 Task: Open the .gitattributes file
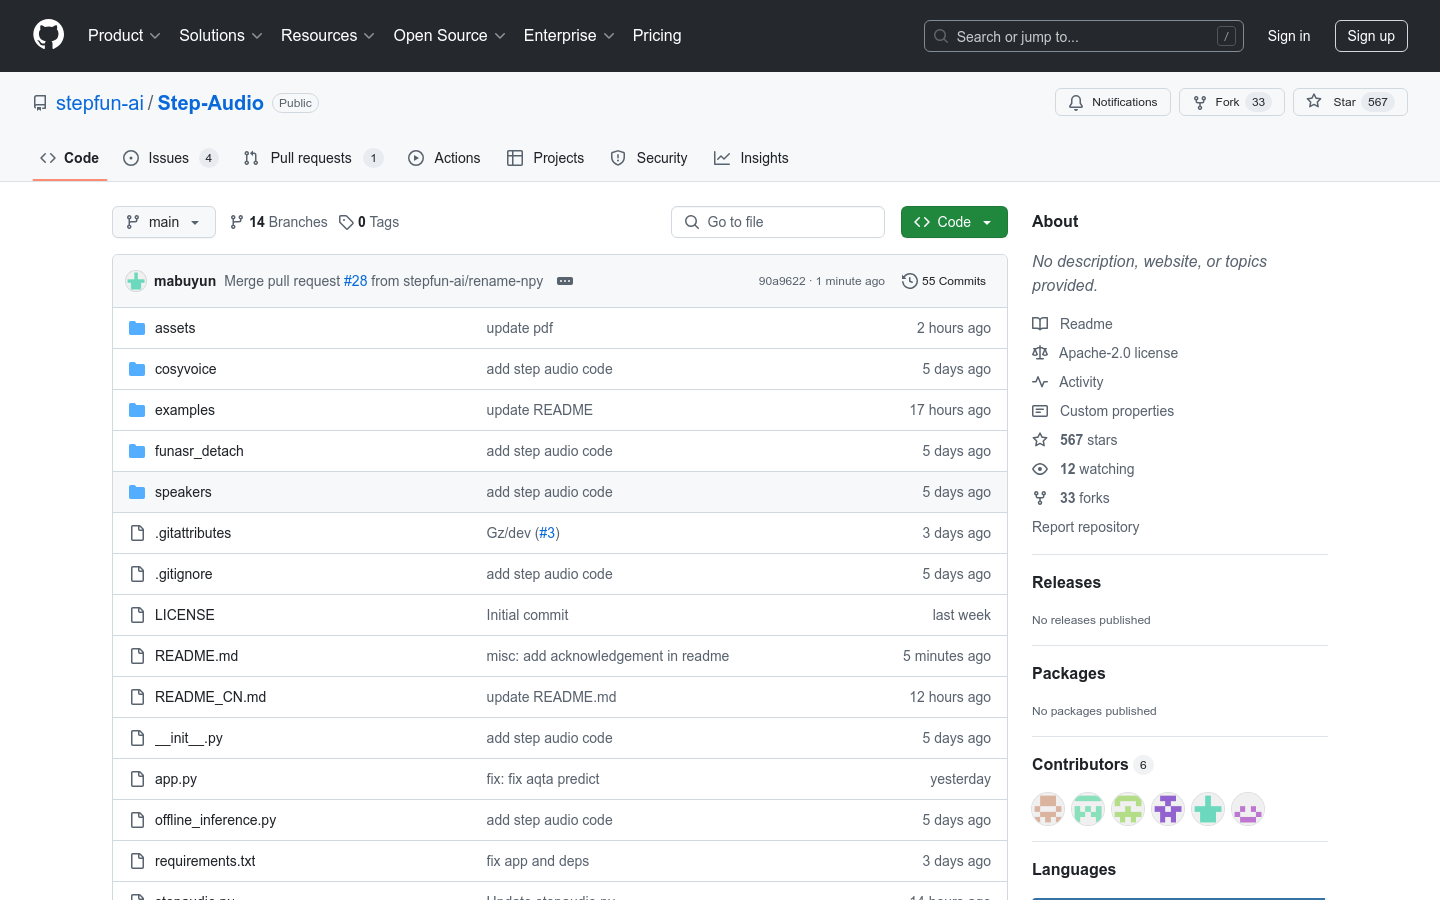193,533
